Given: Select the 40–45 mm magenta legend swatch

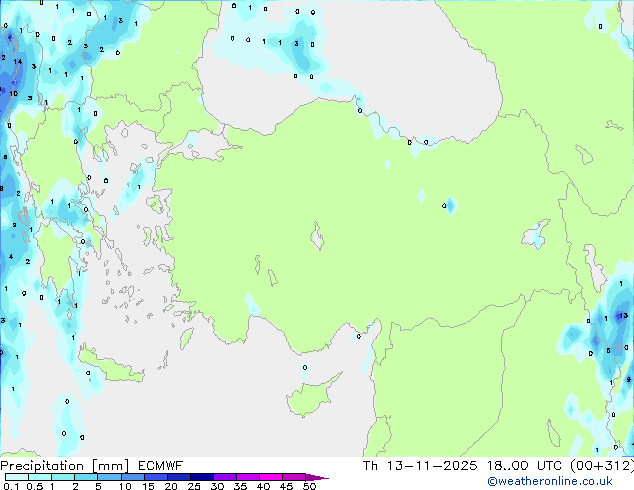Looking at the screenshot, I should click(271, 477).
